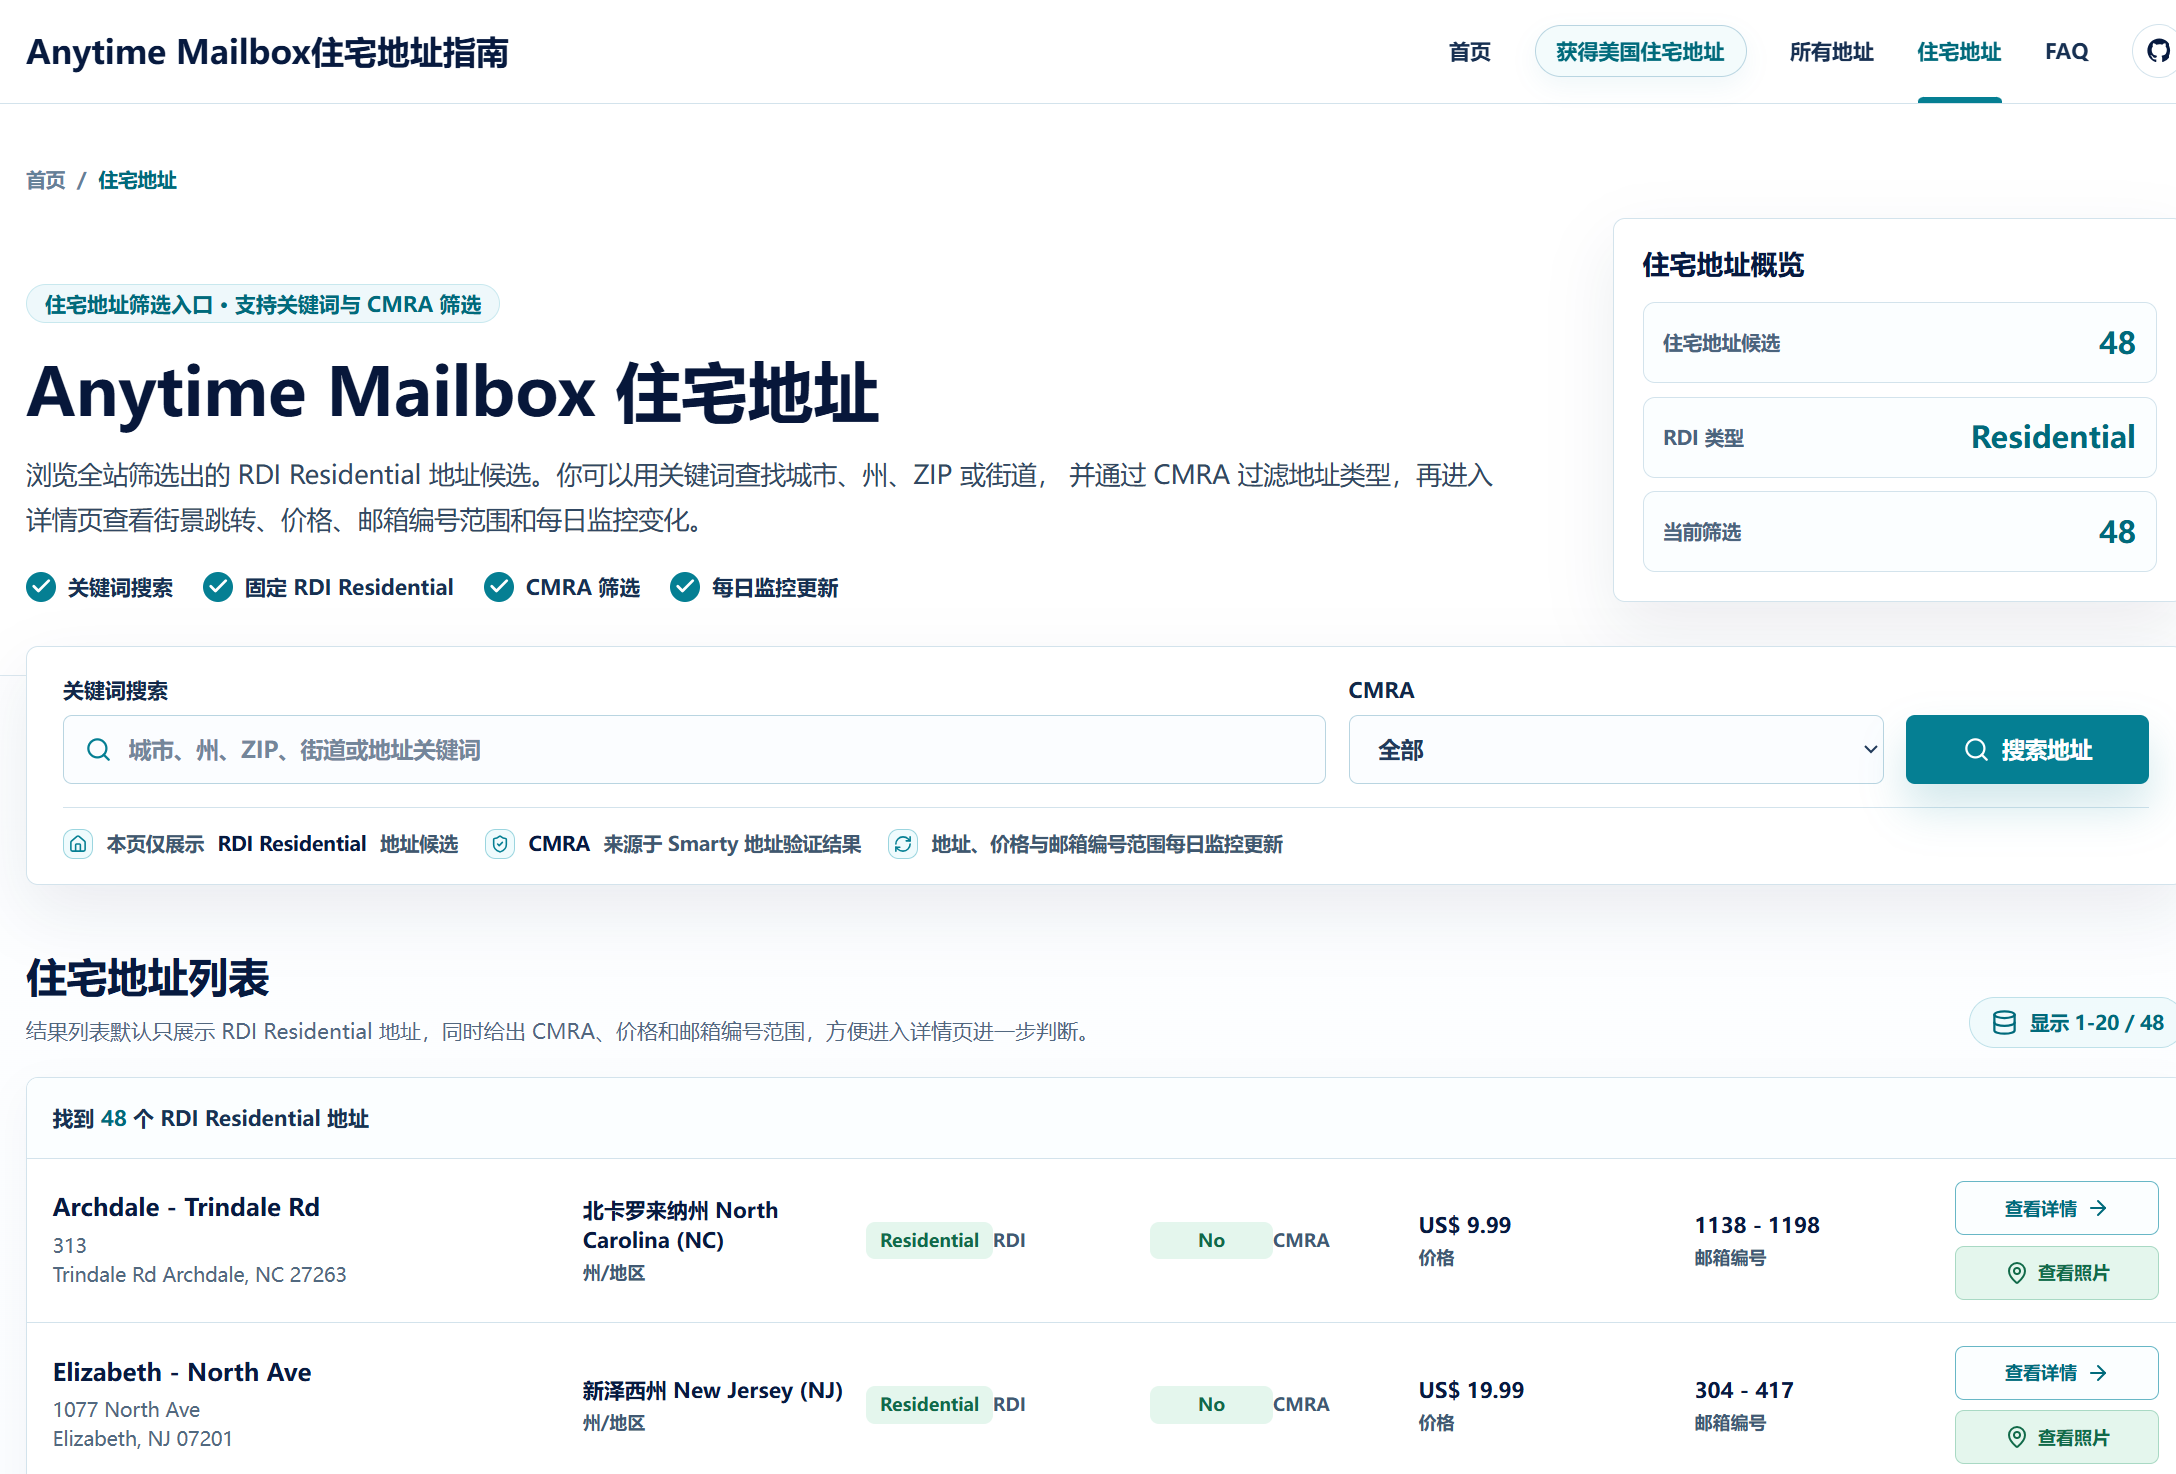
Task: Click the 当前筛选 48 stat card
Action: point(1899,531)
